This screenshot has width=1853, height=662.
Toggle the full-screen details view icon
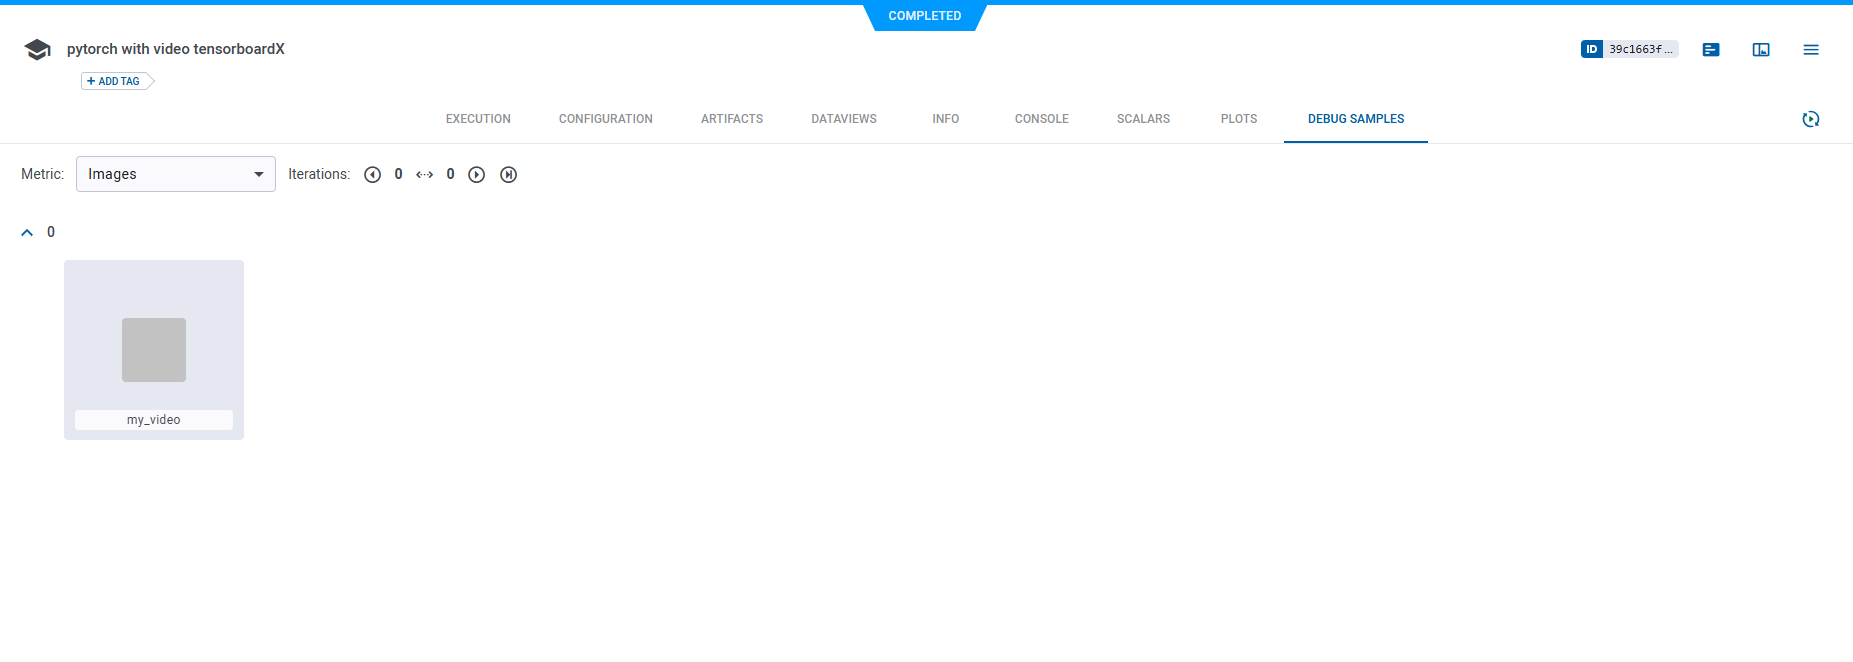(1761, 50)
